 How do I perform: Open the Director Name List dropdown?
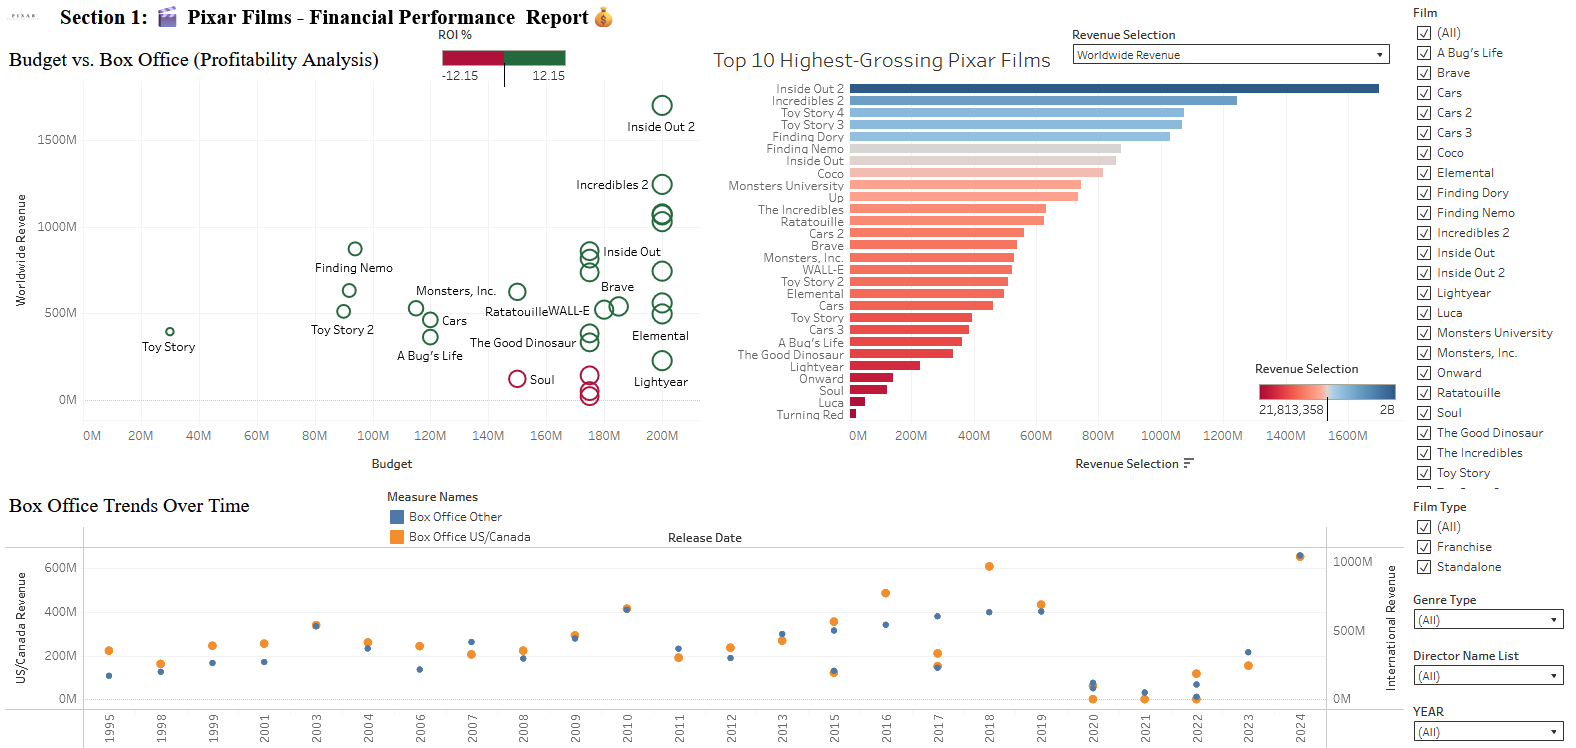1488,676
